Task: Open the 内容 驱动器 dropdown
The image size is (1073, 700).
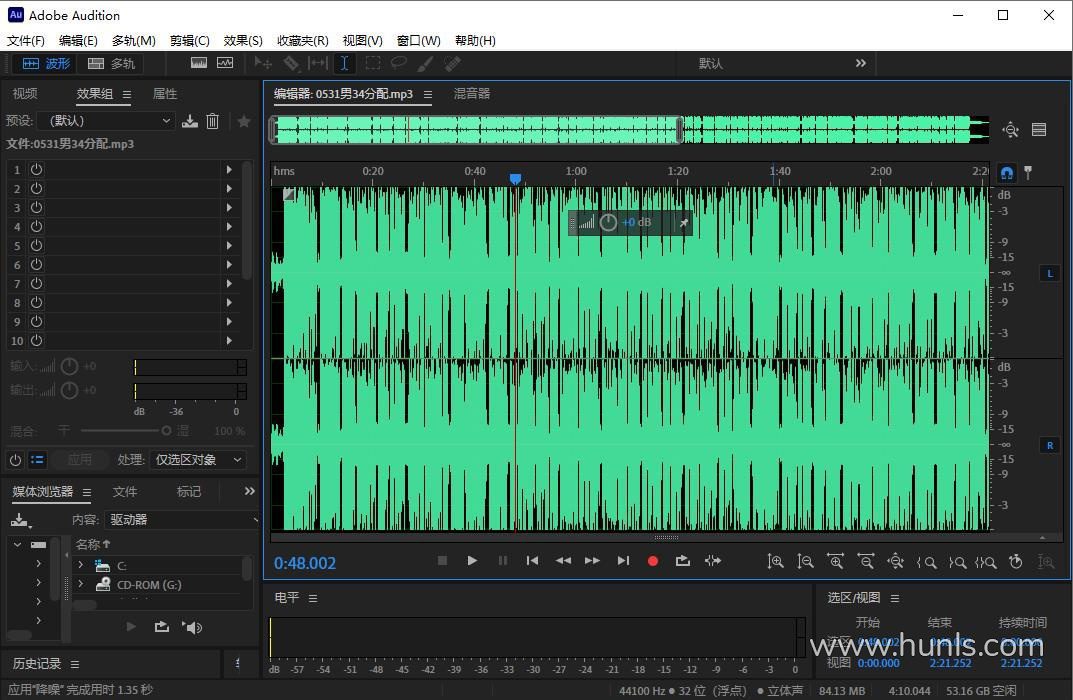Action: click(182, 519)
